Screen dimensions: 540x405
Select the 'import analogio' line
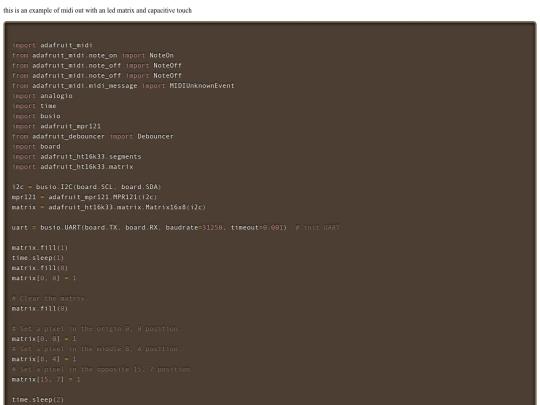coord(42,96)
